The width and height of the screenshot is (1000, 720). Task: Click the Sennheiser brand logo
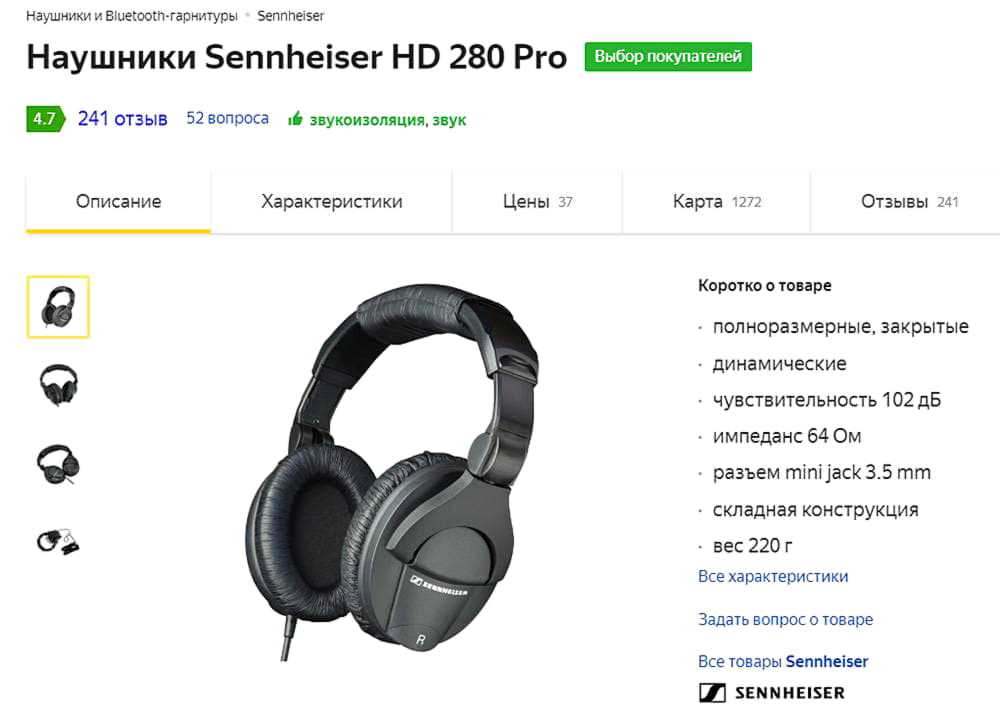click(x=772, y=693)
